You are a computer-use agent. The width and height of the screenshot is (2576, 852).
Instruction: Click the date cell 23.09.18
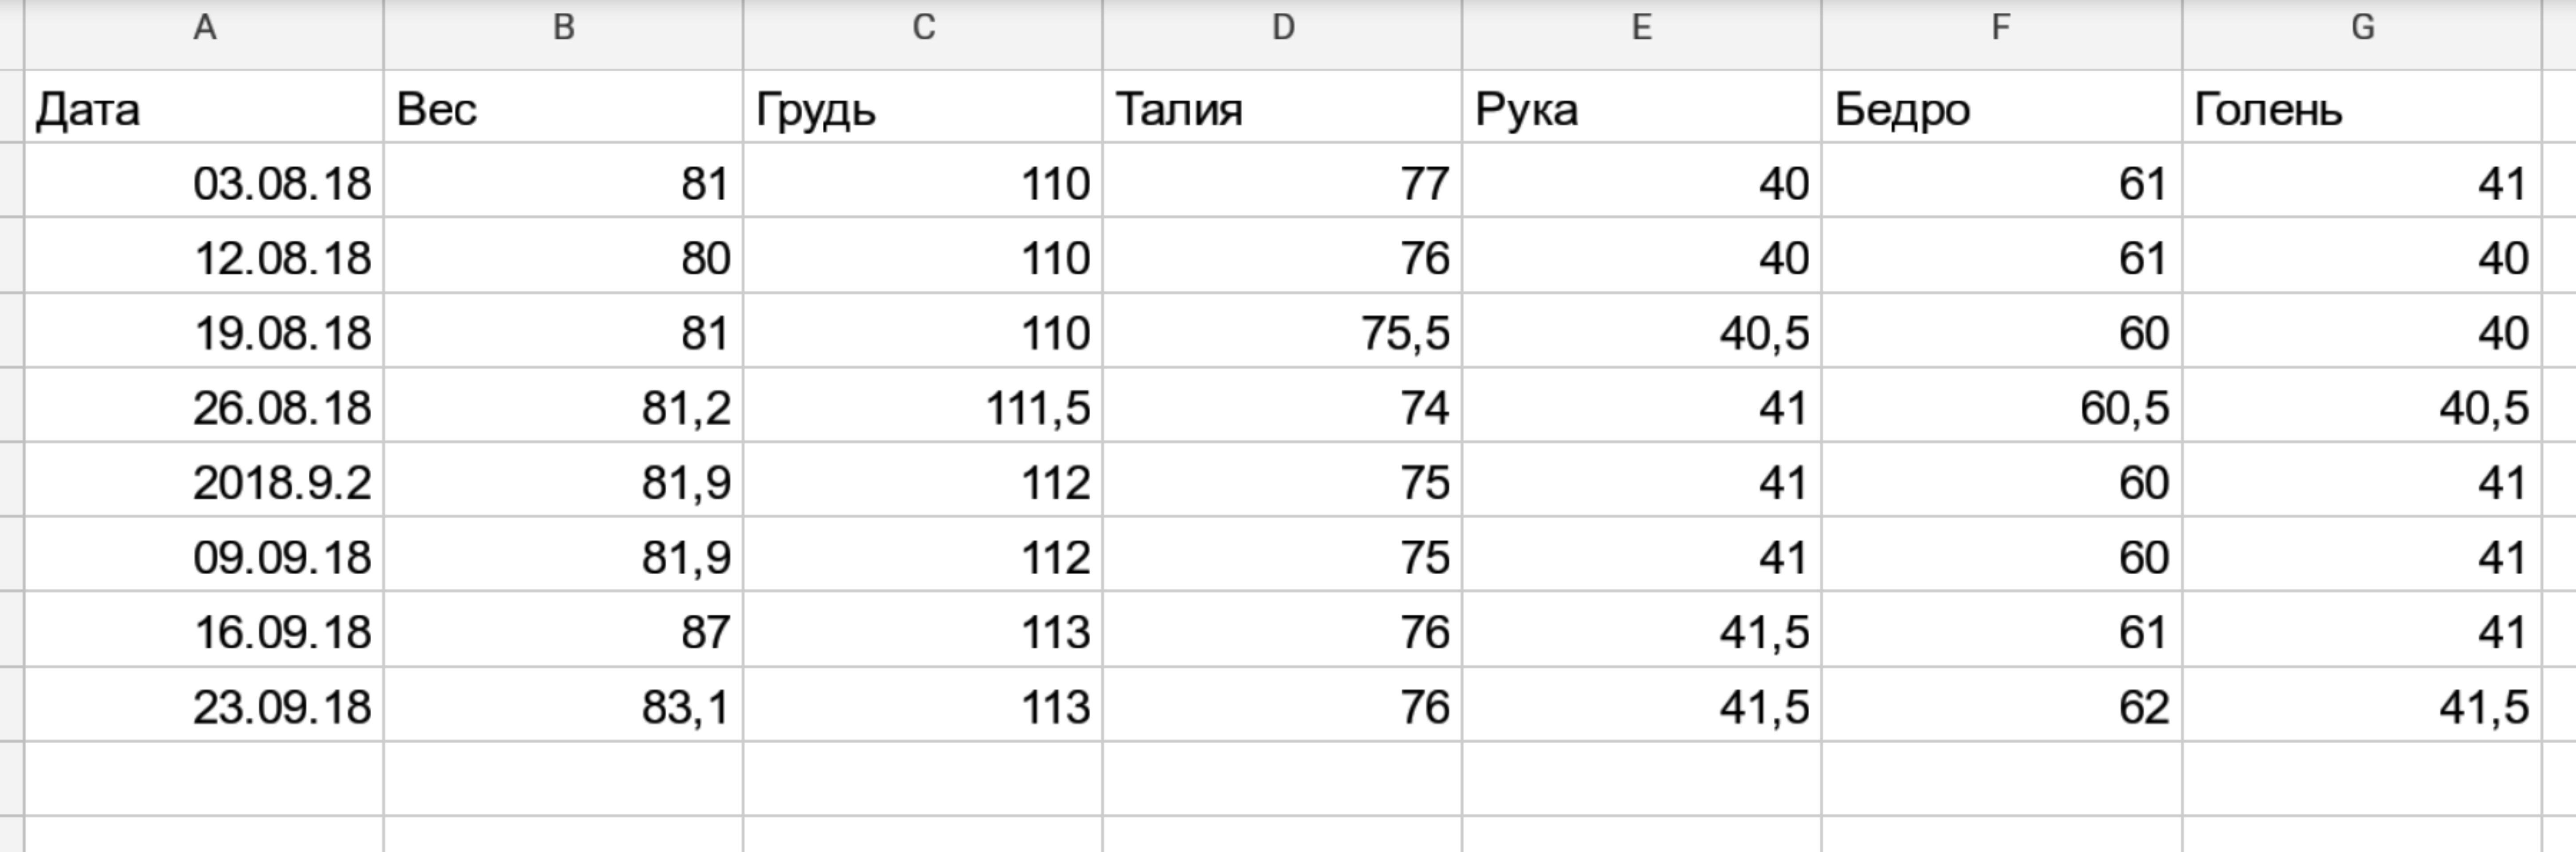pos(204,706)
